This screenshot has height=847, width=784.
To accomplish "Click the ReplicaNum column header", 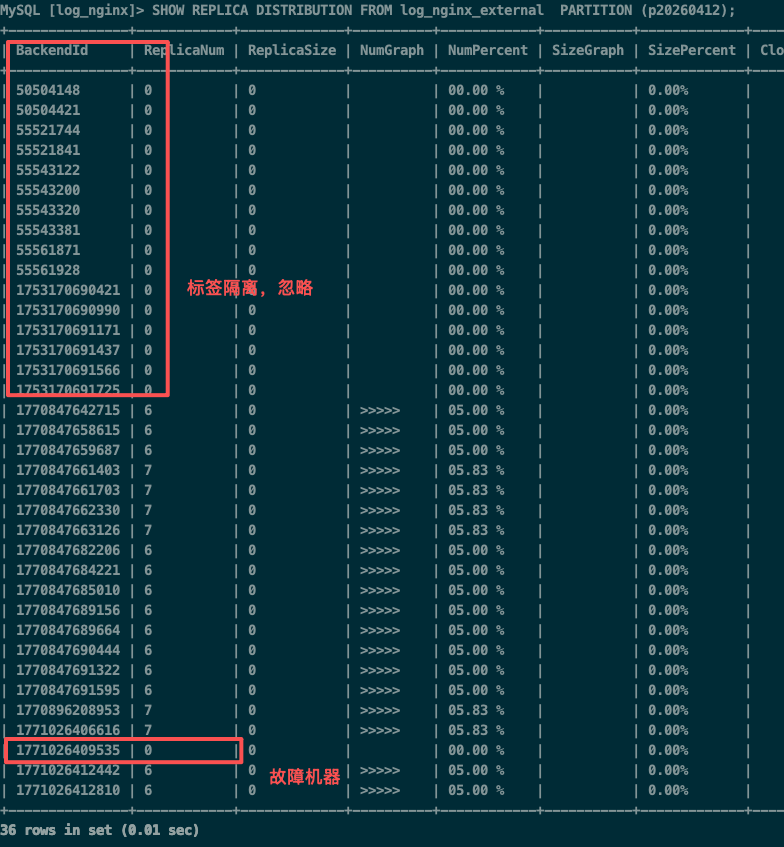I will (184, 50).
